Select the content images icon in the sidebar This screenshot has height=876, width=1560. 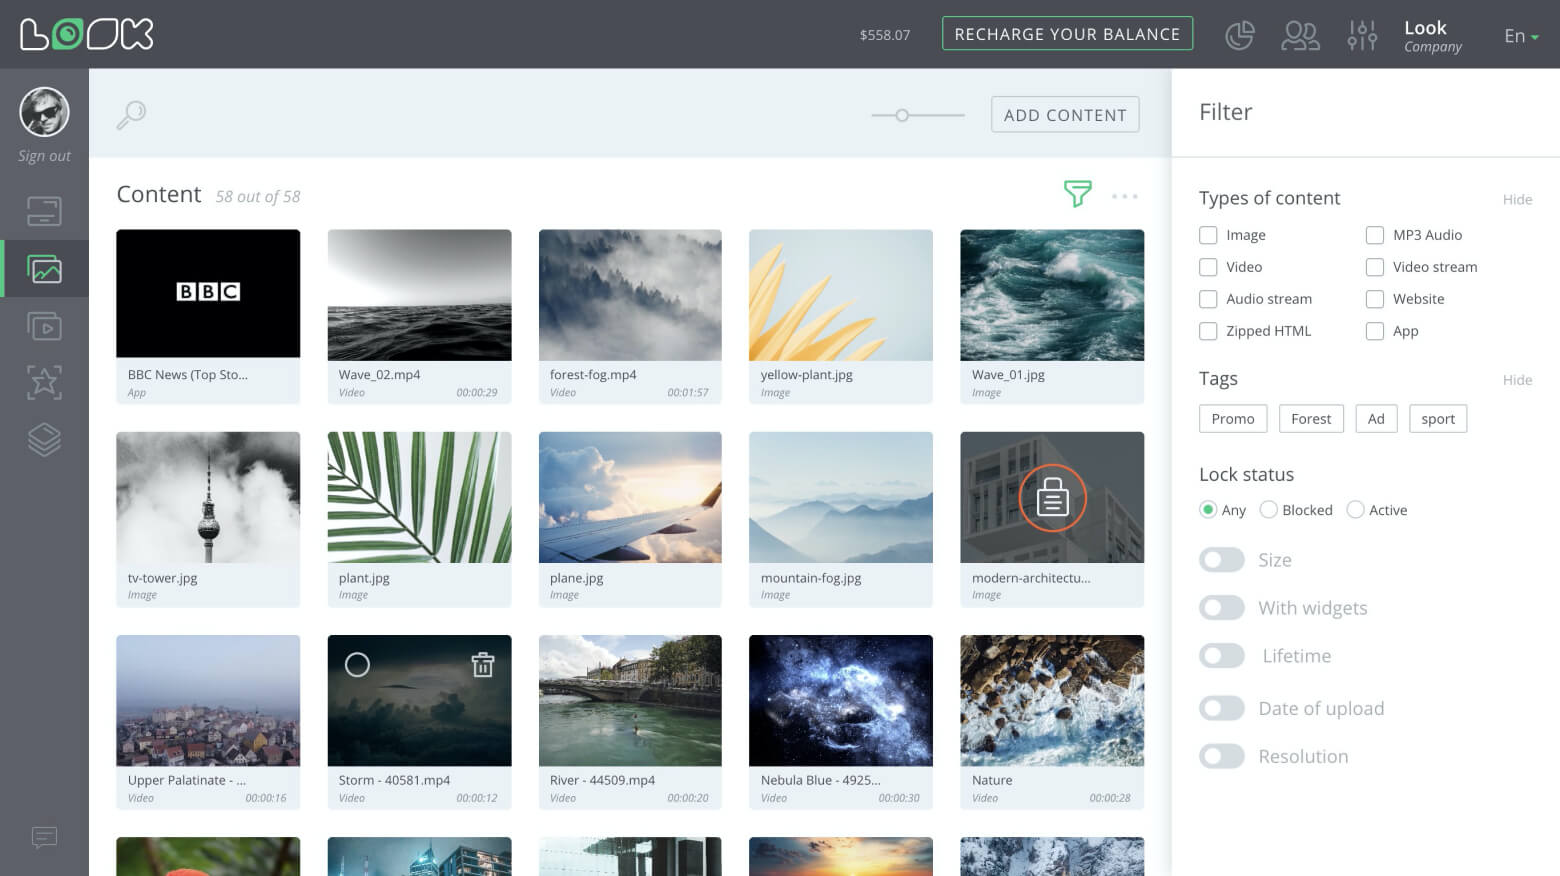click(x=44, y=268)
